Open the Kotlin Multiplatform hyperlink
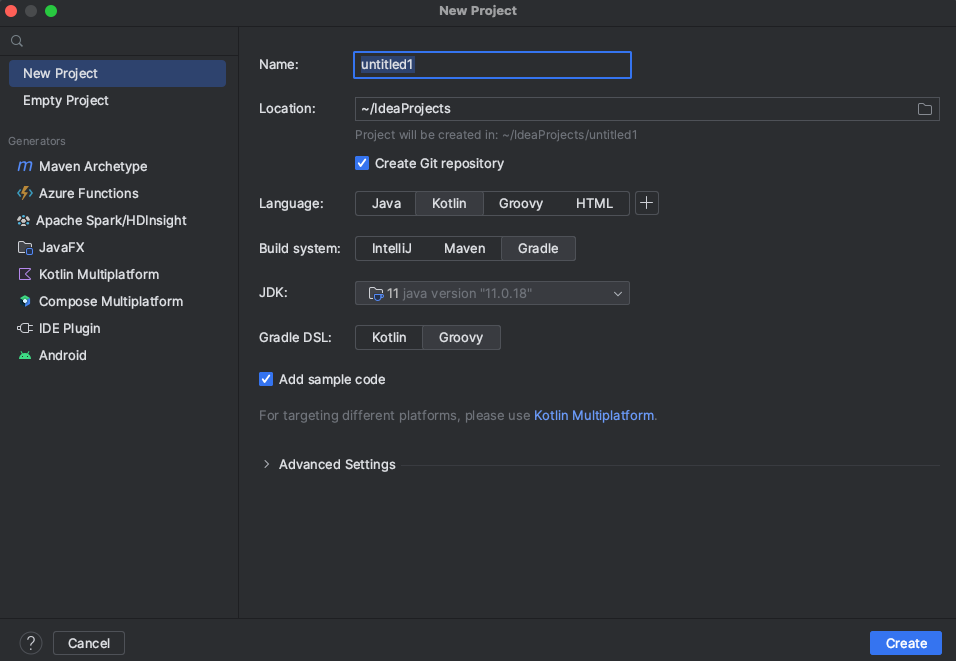Screen dimensions: 956x661 pyautogui.click(x=594, y=415)
